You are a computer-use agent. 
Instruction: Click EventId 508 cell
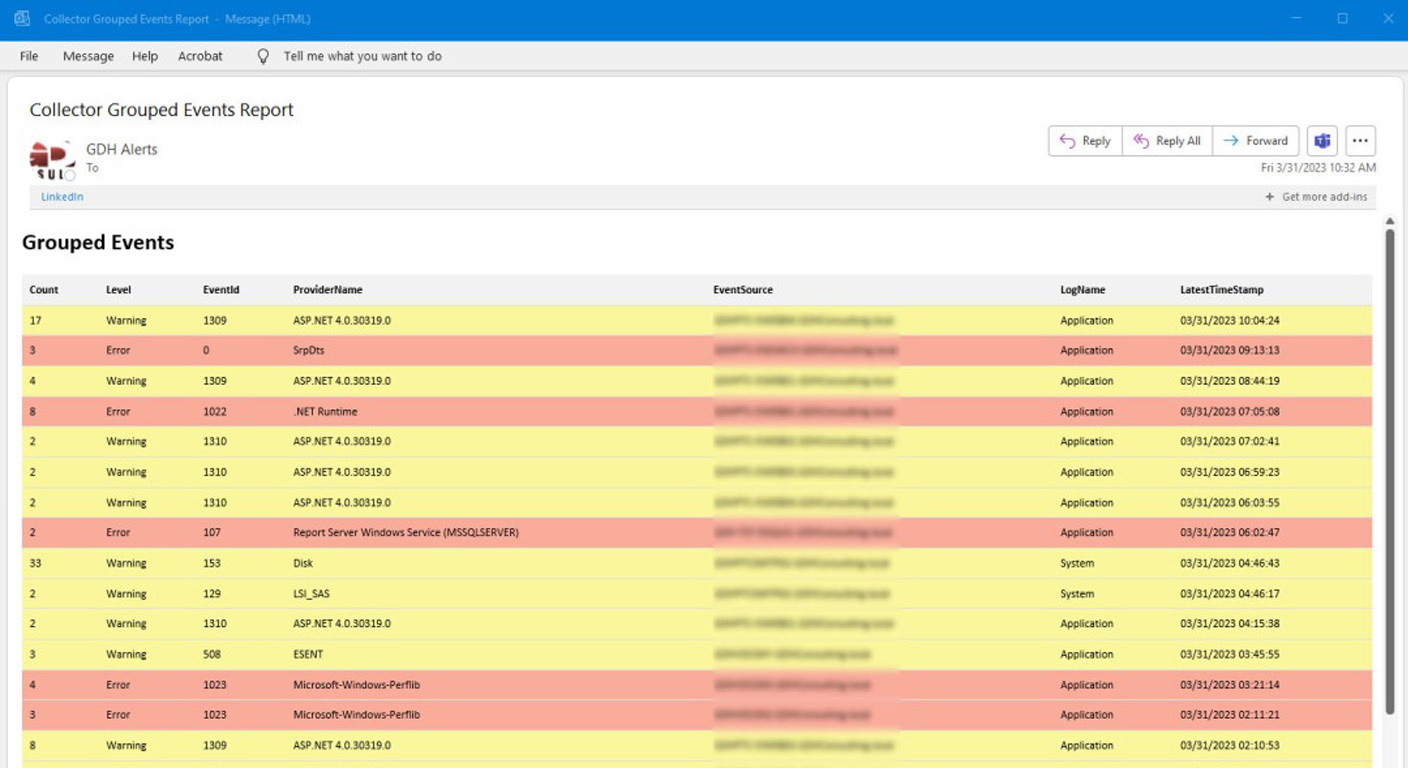(212, 654)
